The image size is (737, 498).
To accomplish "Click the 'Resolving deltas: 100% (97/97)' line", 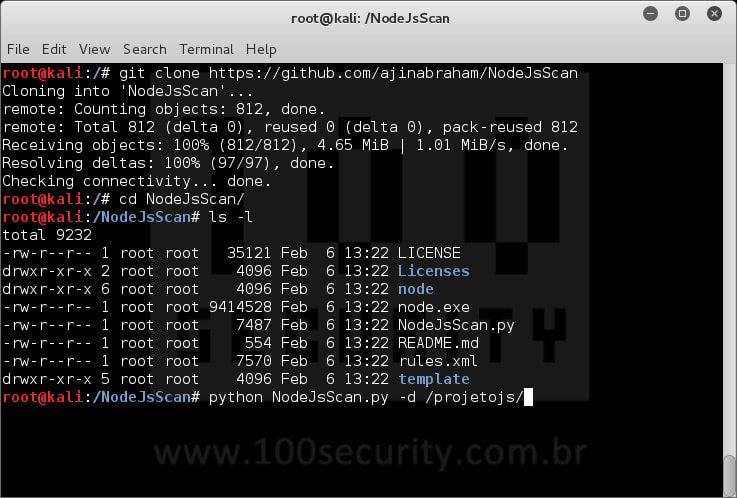I will (x=168, y=163).
